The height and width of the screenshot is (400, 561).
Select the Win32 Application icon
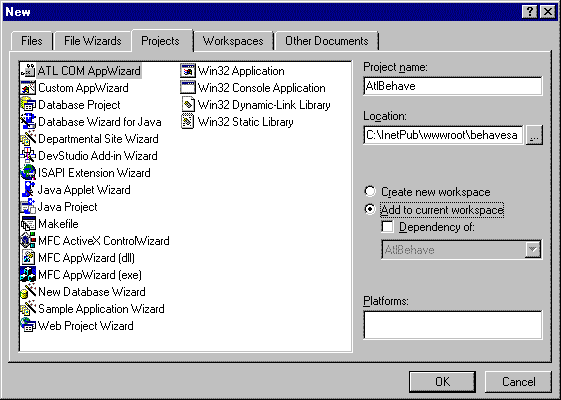pos(188,71)
